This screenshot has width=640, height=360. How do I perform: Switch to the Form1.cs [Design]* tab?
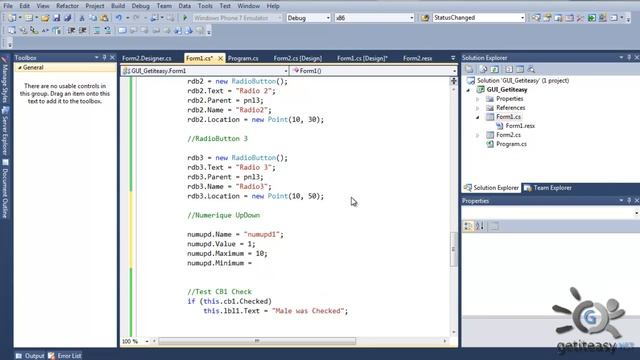[x=362, y=58]
